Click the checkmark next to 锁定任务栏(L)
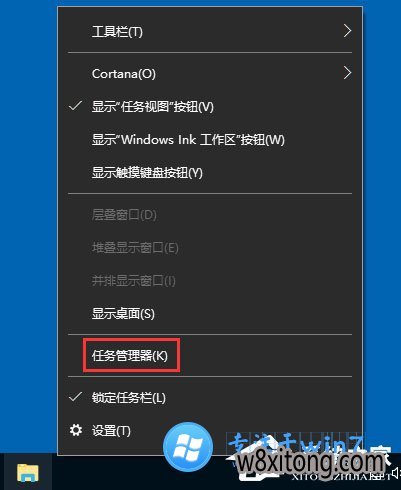This screenshot has width=401, height=490. (75, 397)
